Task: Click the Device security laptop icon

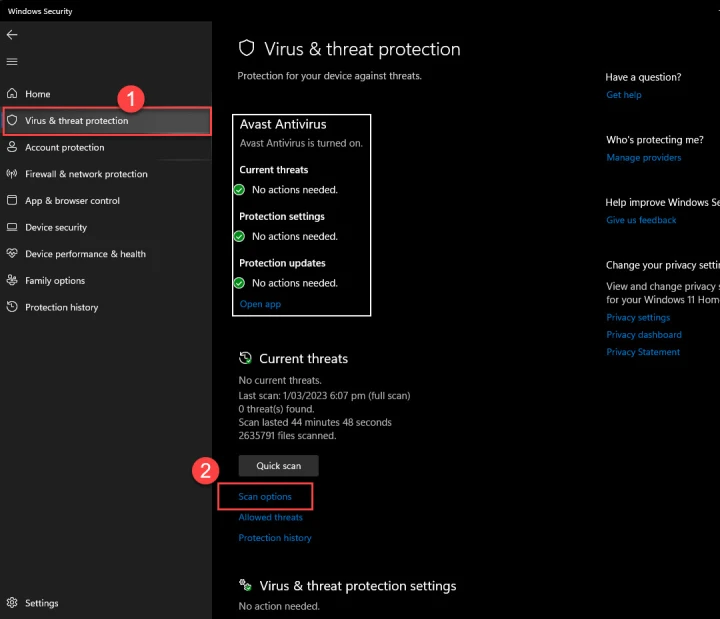Action: coord(12,227)
